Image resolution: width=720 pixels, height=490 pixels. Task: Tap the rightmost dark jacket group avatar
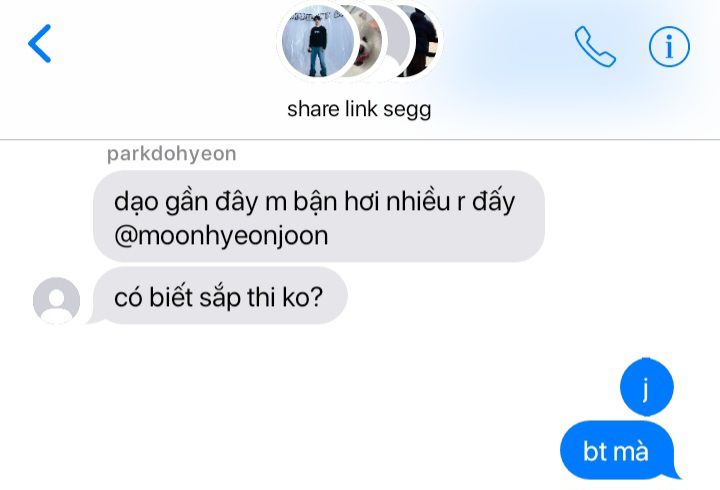423,41
